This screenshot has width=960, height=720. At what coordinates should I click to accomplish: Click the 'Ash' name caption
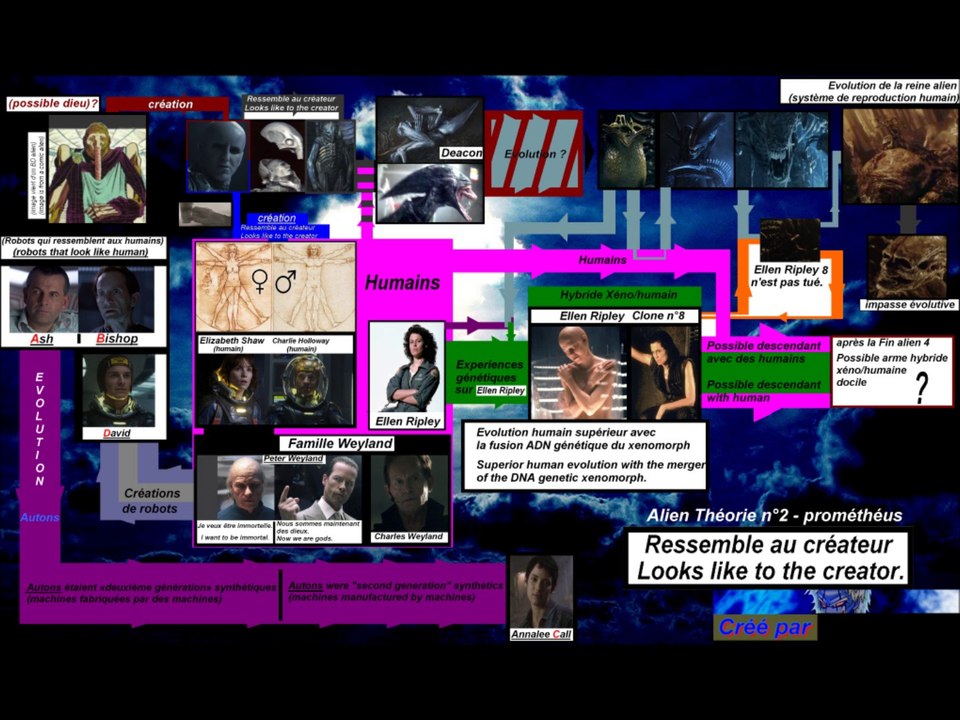[x=41, y=339]
